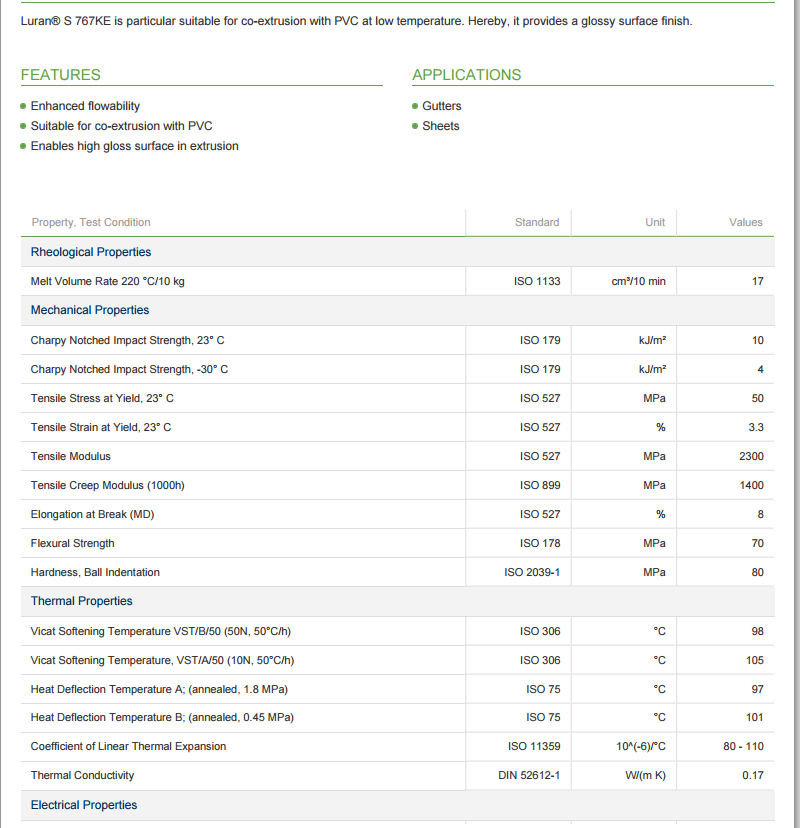
Task: Click the Heat Deflection A value 97
Action: tap(758, 690)
